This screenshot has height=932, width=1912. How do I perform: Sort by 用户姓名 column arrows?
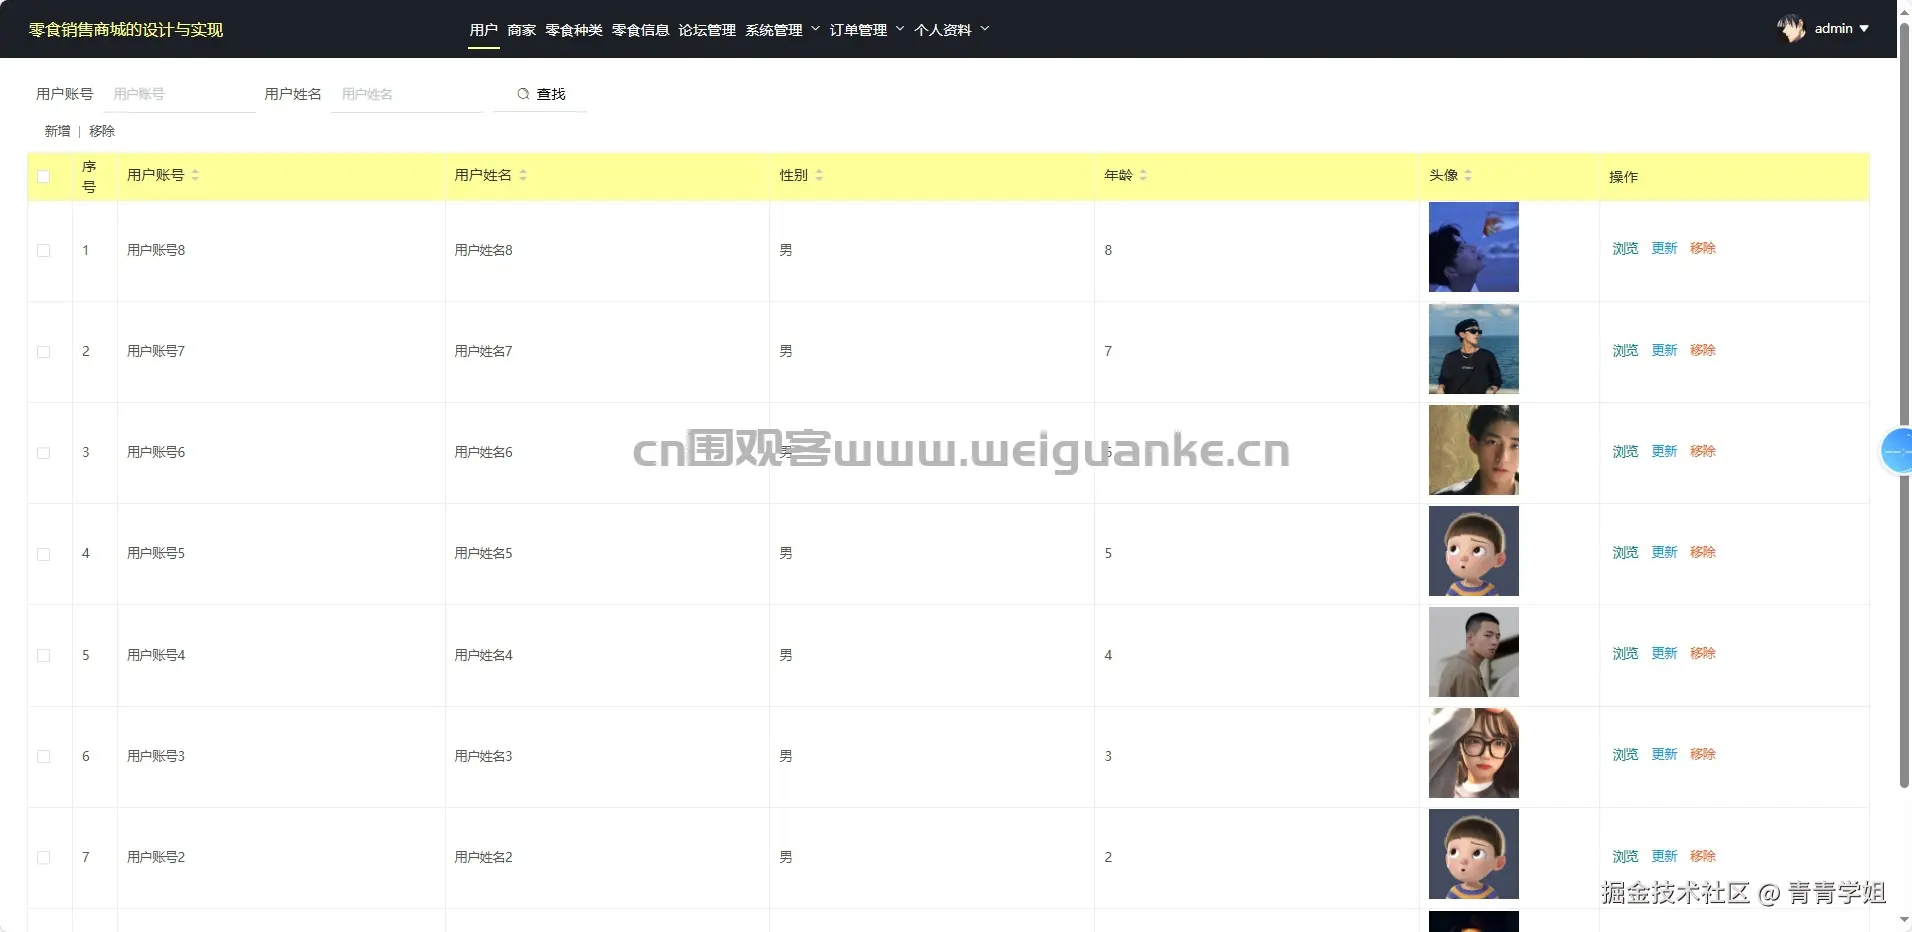click(x=523, y=175)
